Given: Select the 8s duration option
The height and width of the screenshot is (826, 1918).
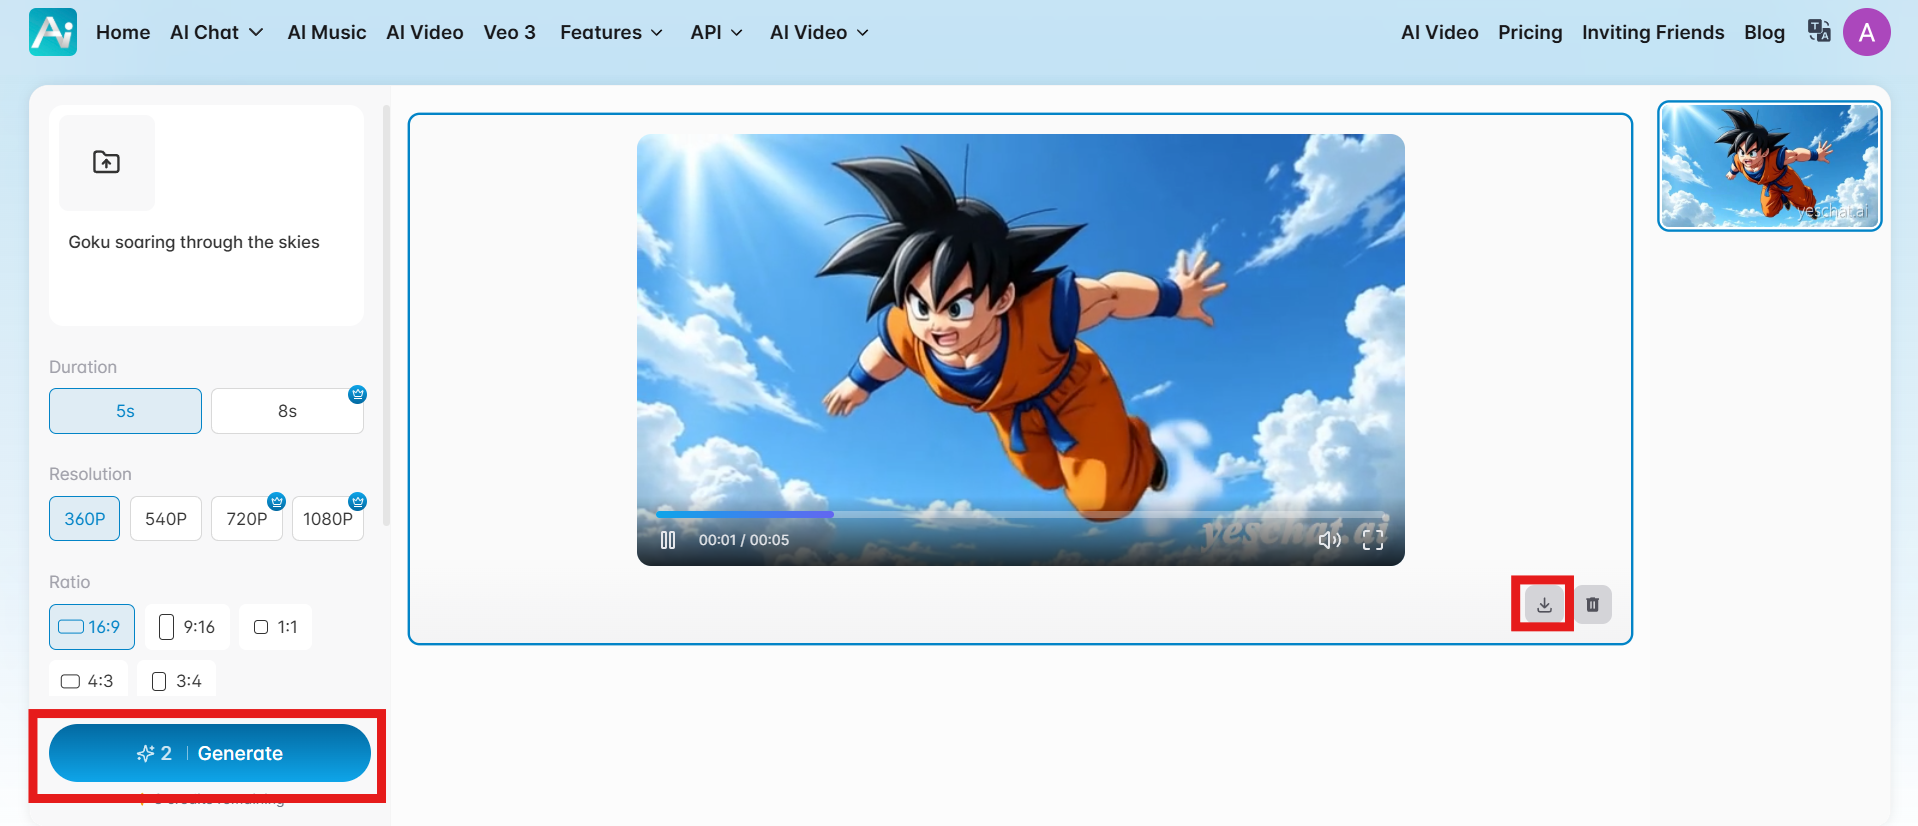Looking at the screenshot, I should [287, 411].
